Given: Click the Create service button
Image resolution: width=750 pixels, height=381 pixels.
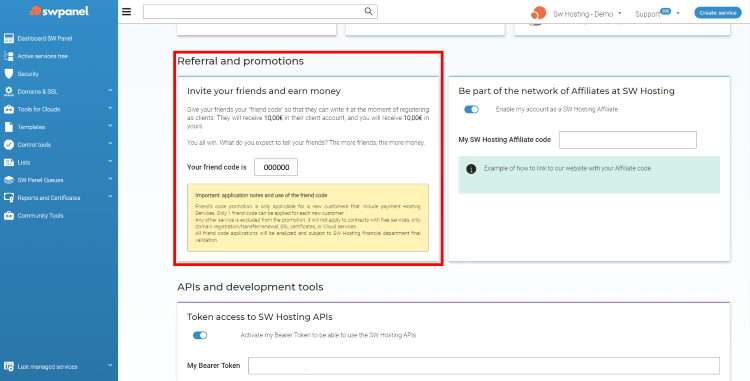Looking at the screenshot, I should tap(718, 13).
